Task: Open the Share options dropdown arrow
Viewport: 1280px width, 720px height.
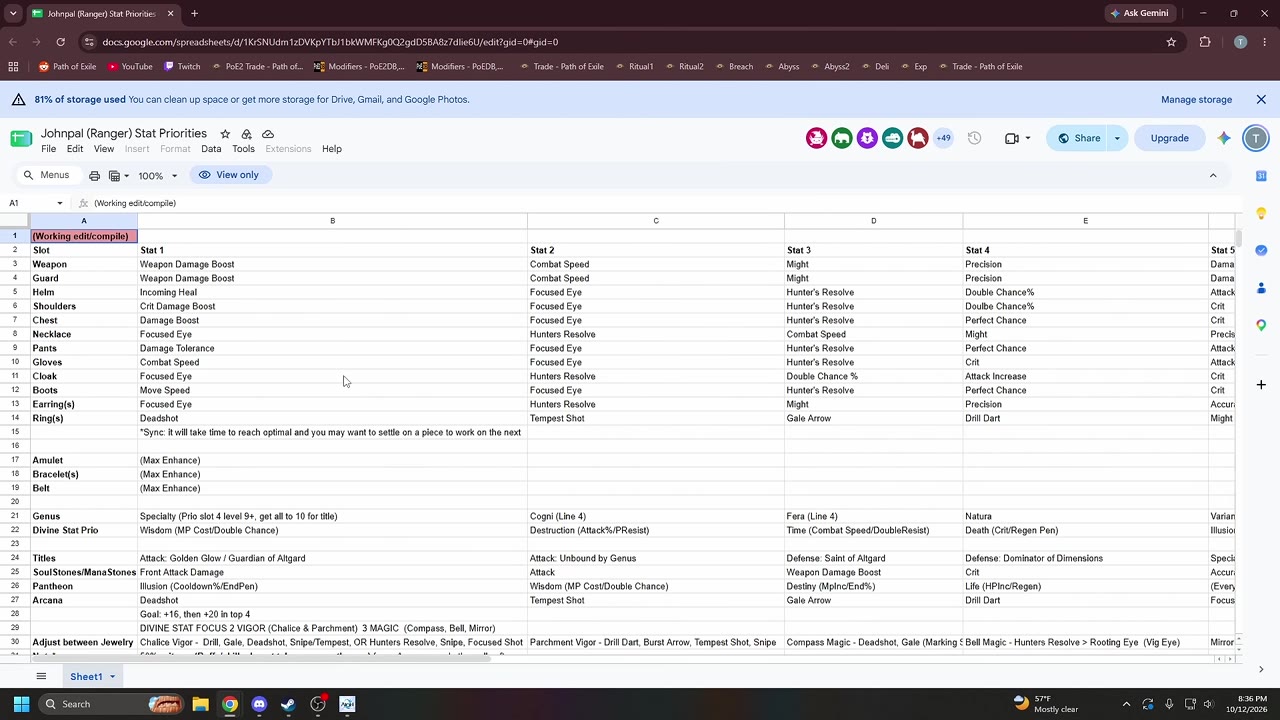Action: pyautogui.click(x=1117, y=138)
